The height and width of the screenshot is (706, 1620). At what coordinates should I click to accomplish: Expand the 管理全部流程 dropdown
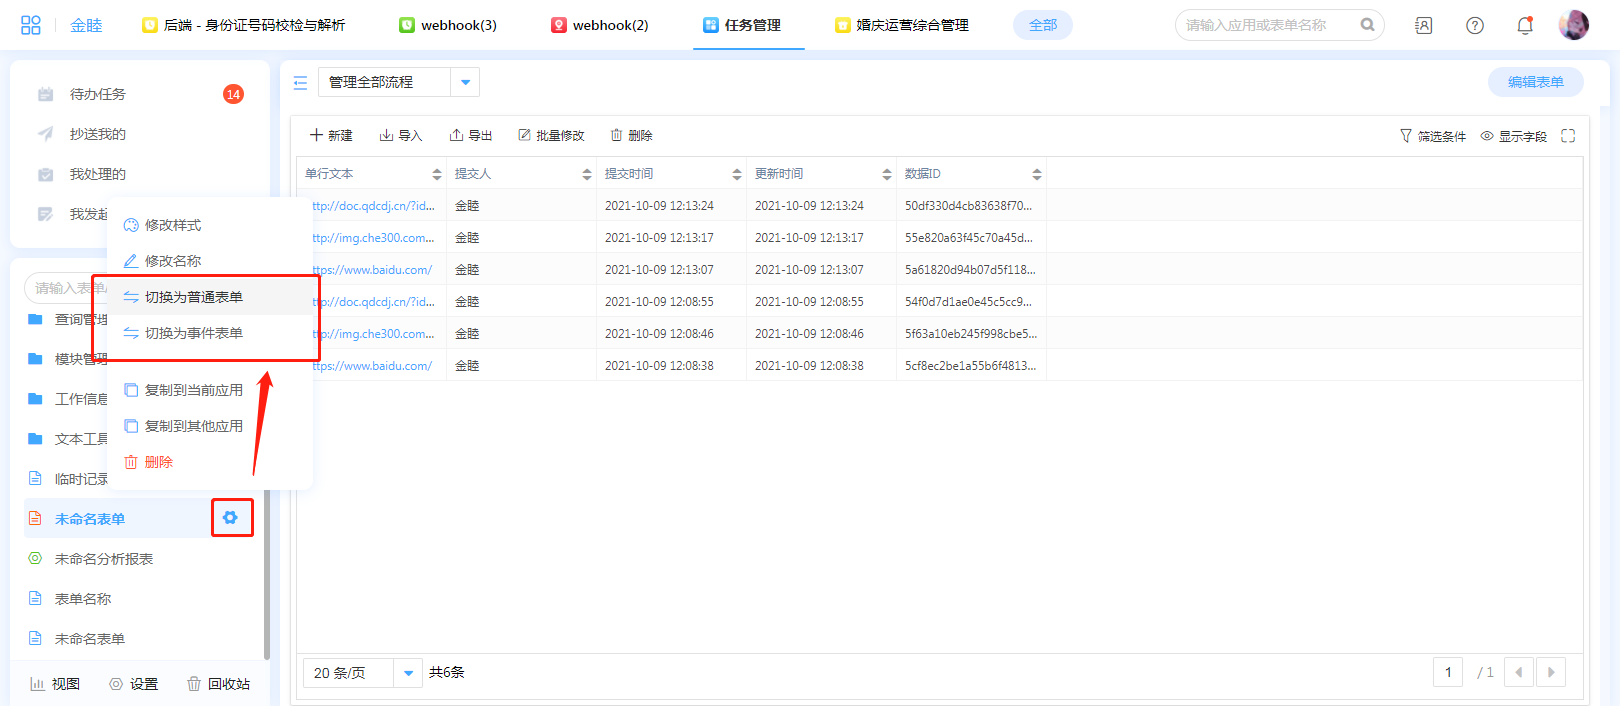click(x=465, y=82)
